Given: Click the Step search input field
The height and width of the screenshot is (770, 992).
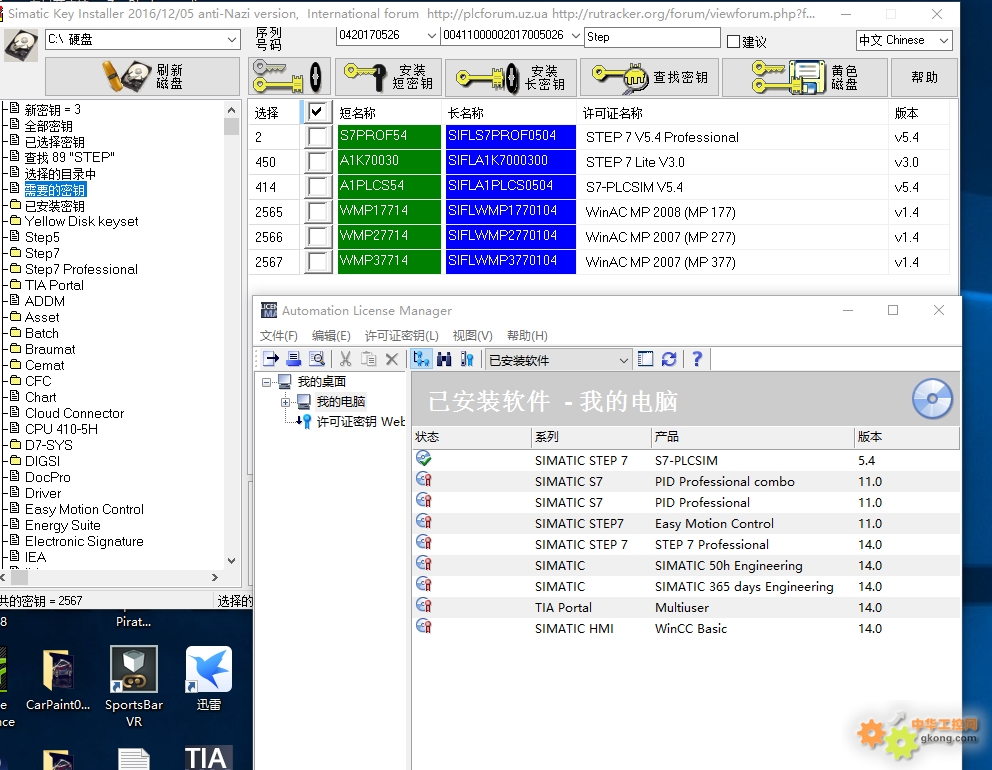Looking at the screenshot, I should pos(652,37).
